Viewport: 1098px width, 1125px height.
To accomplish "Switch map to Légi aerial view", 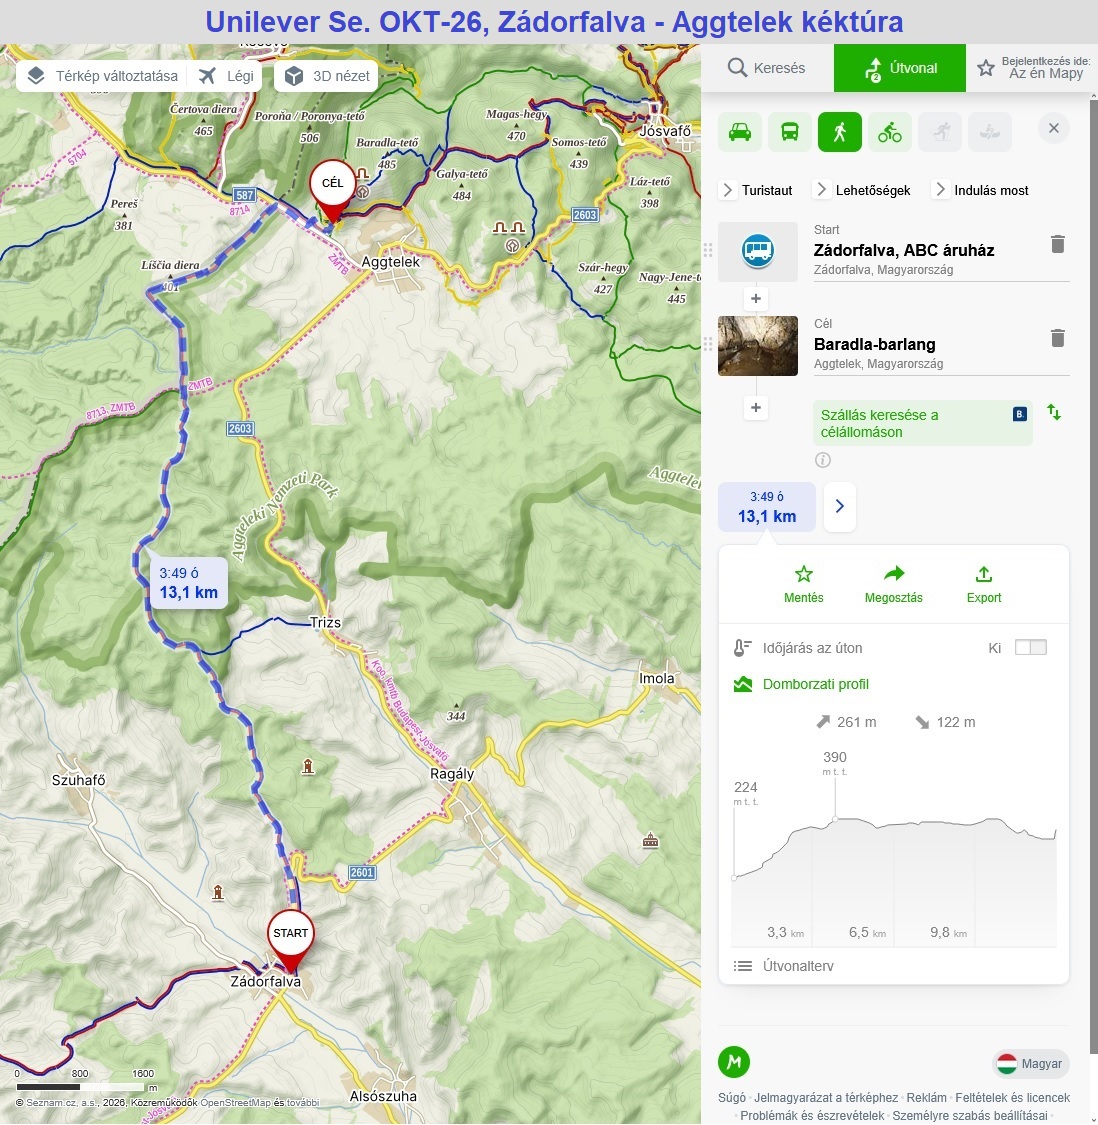I will point(227,76).
